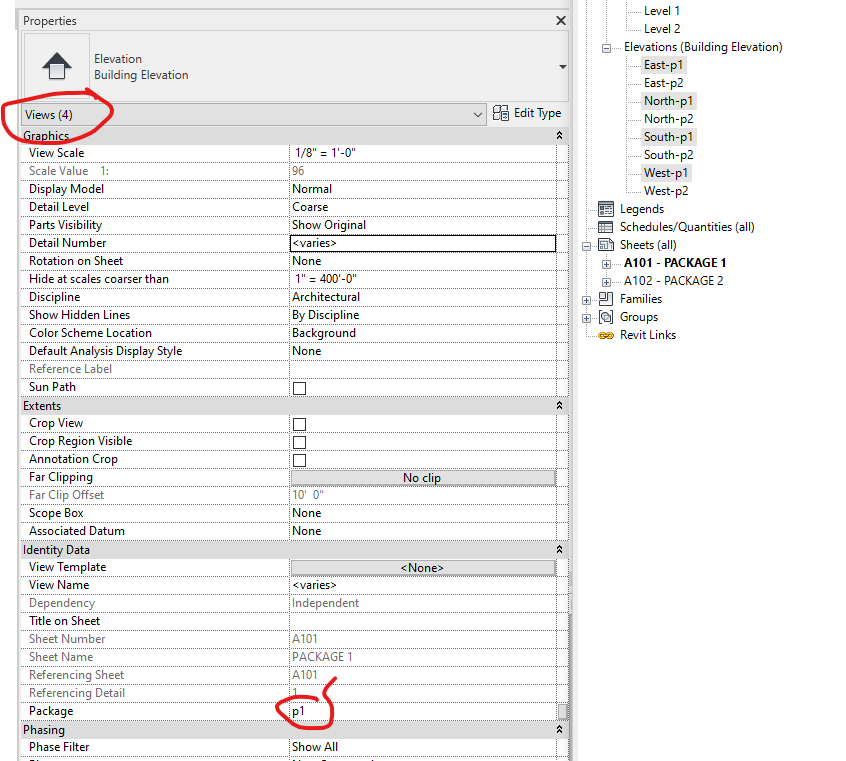Click the Edit Type button label
The width and height of the screenshot is (846, 761).
coord(537,113)
